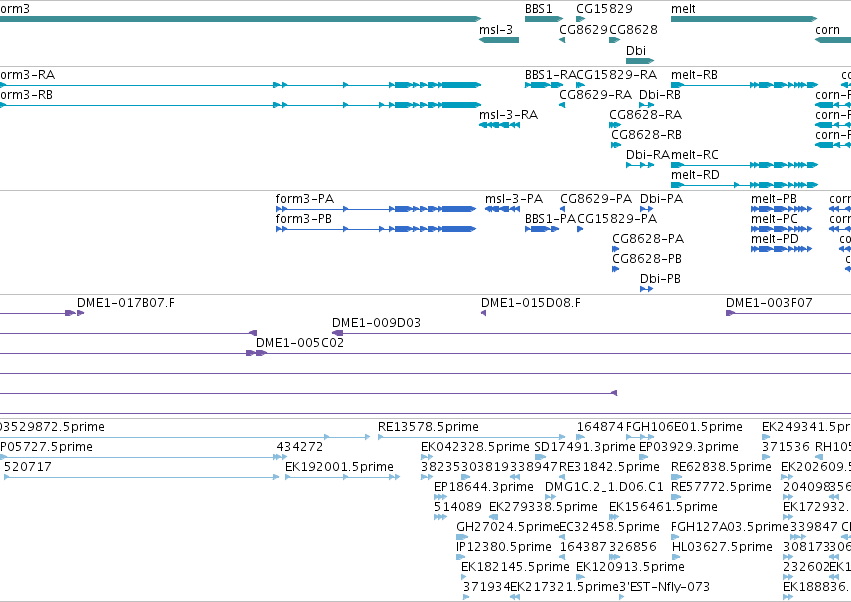Select the 520717 EST label
The width and height of the screenshot is (851, 602).
tap(28, 467)
